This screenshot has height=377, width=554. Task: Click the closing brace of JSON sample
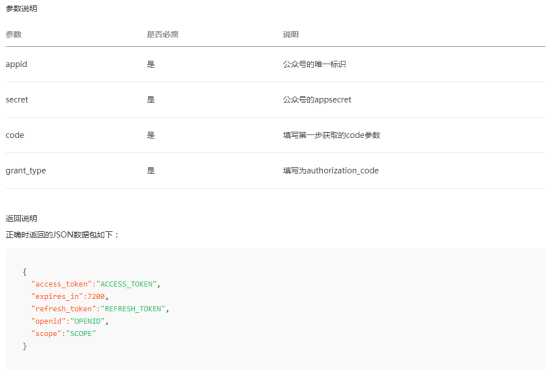tap(24, 346)
